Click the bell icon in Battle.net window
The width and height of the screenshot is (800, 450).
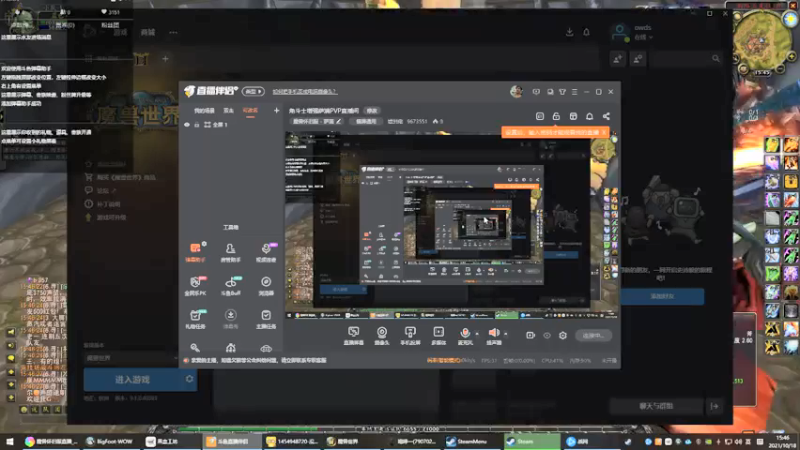pyautogui.click(x=586, y=32)
